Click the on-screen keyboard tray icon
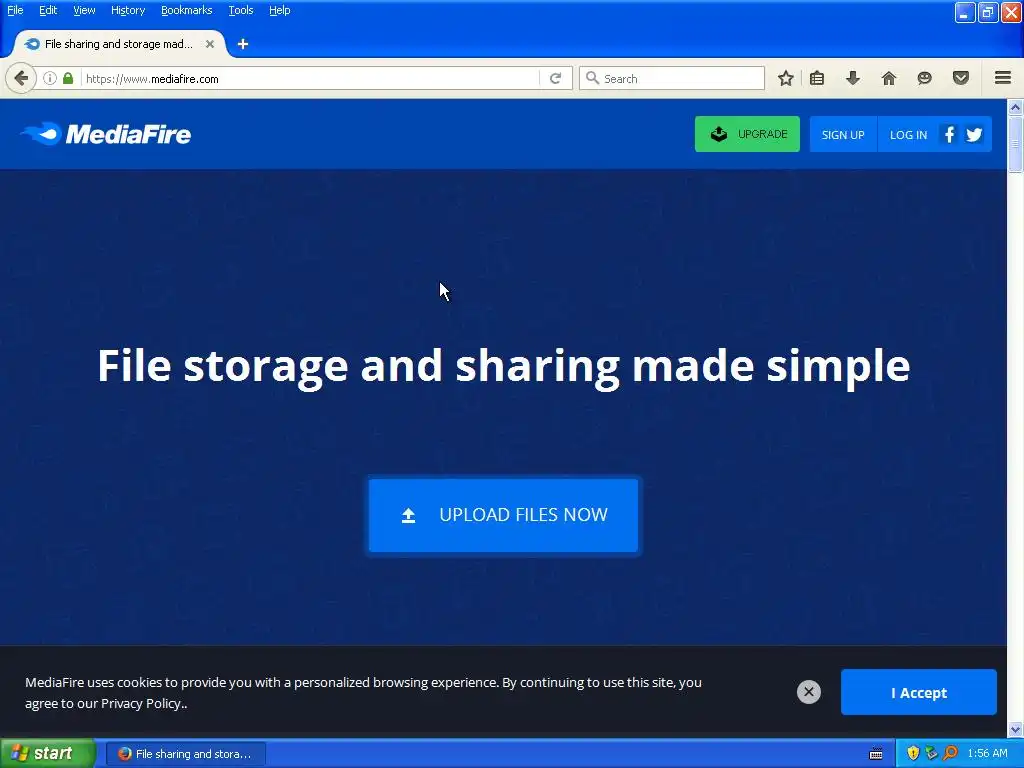 [876, 754]
